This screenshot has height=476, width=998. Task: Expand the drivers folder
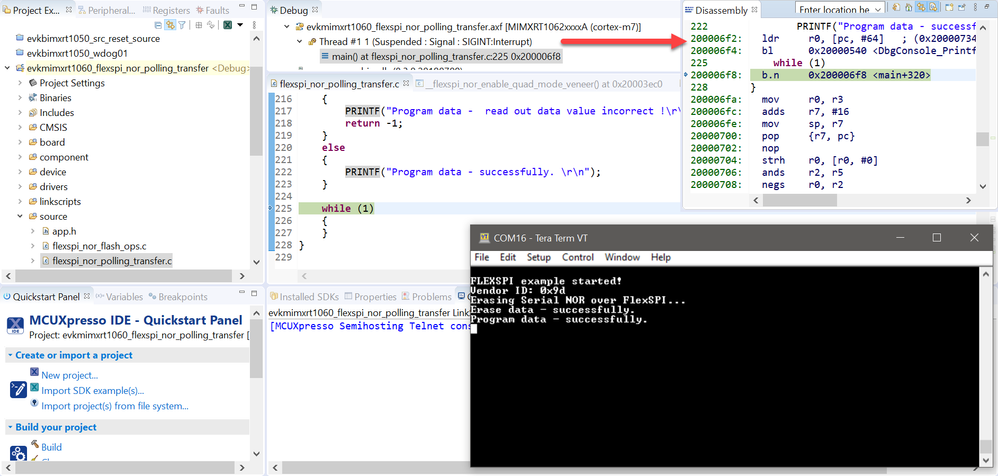pyautogui.click(x=21, y=186)
